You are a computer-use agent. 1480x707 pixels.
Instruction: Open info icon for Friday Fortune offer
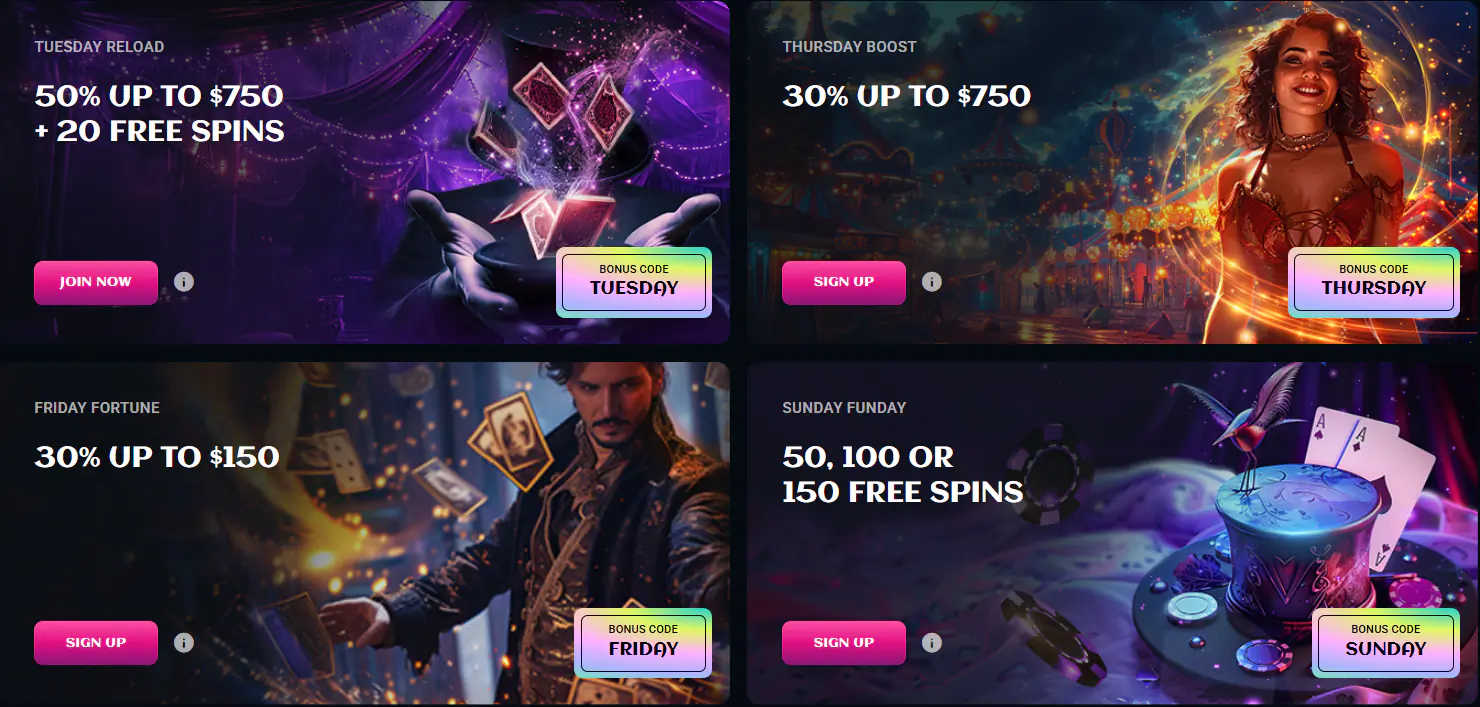pyautogui.click(x=184, y=643)
